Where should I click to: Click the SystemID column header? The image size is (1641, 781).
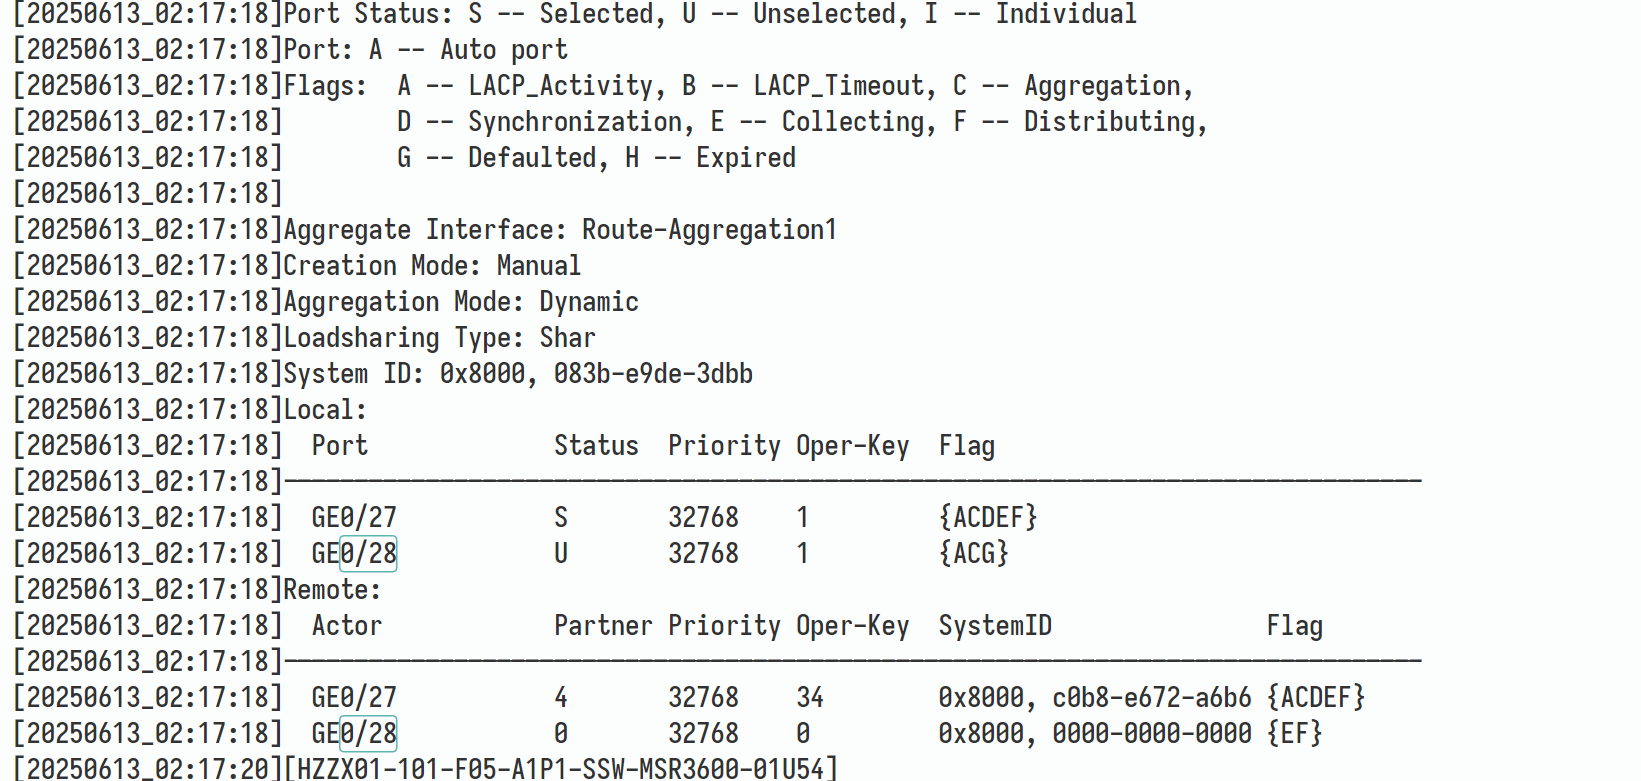pos(995,625)
